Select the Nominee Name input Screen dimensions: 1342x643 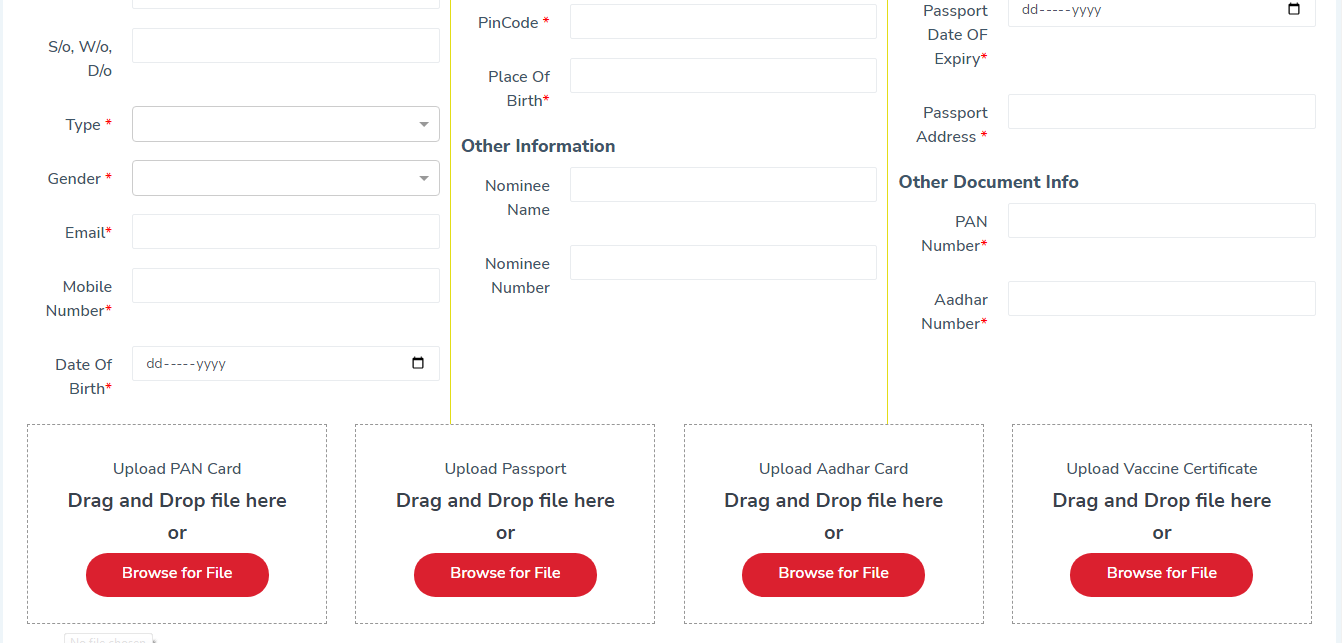[723, 184]
